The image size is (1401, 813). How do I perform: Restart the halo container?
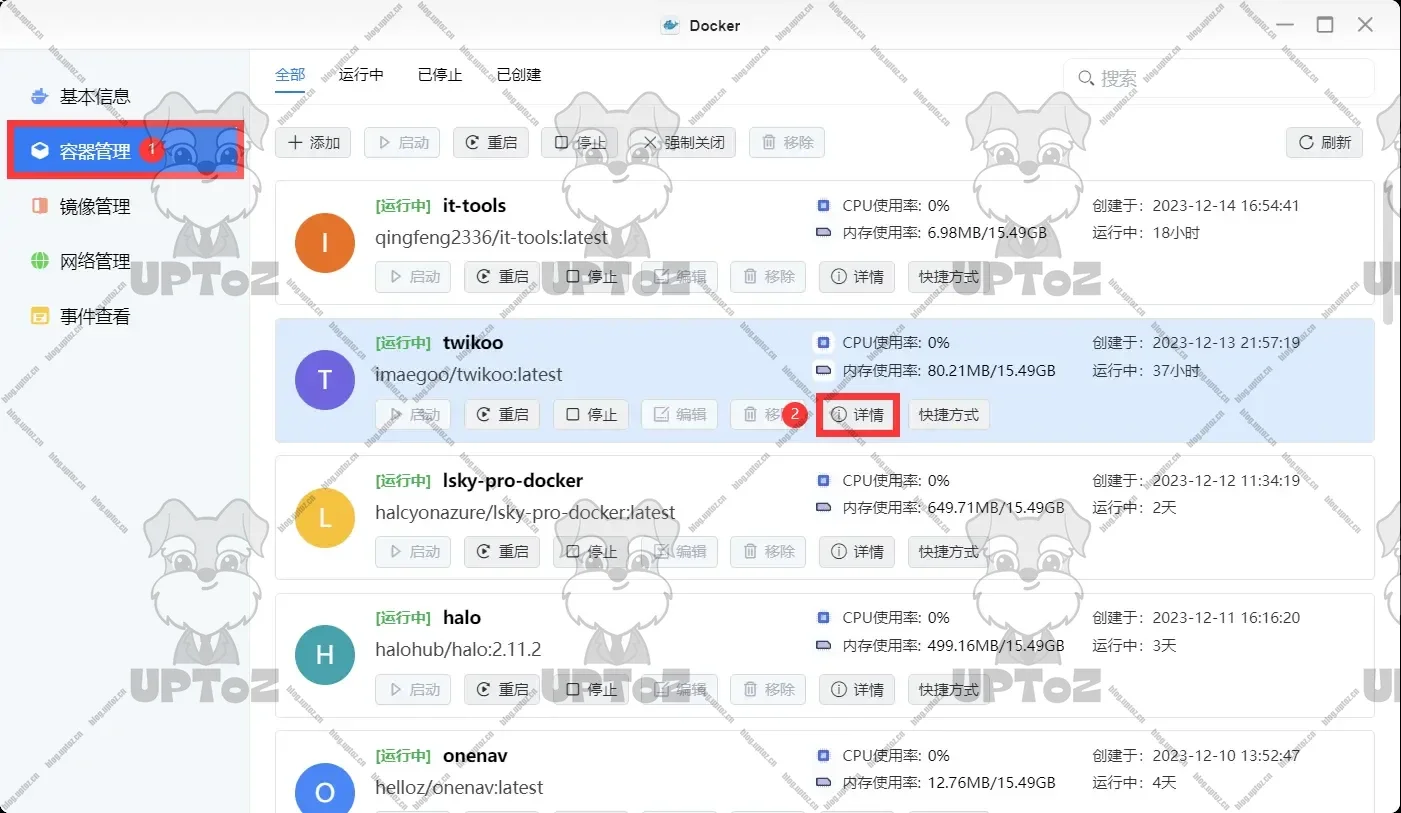[x=502, y=689]
